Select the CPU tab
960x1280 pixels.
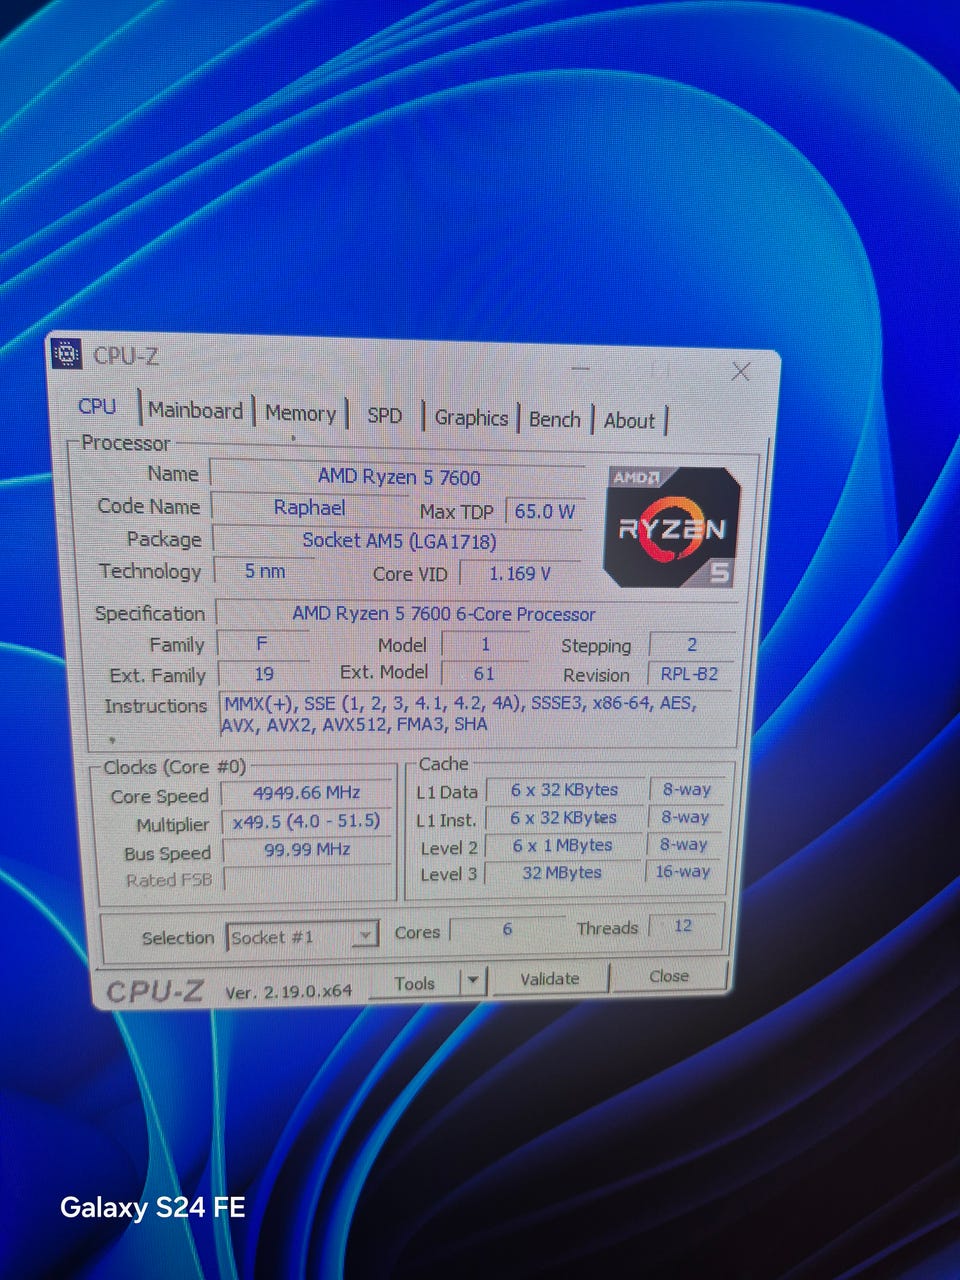pos(97,406)
